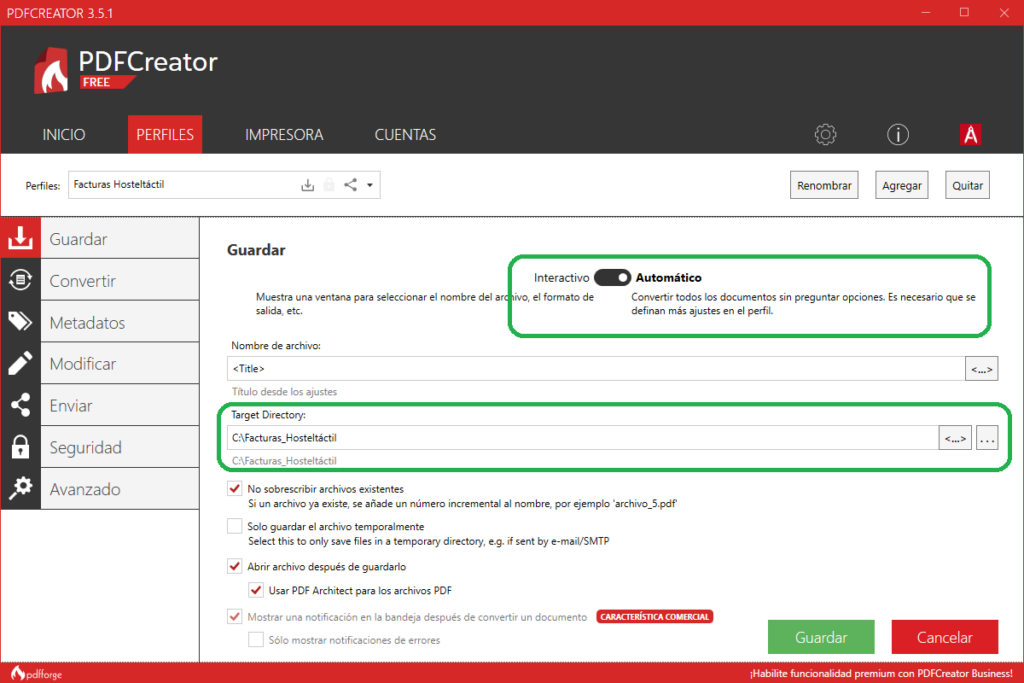Open application settings gear in header
The image size is (1024, 683).
click(x=825, y=134)
